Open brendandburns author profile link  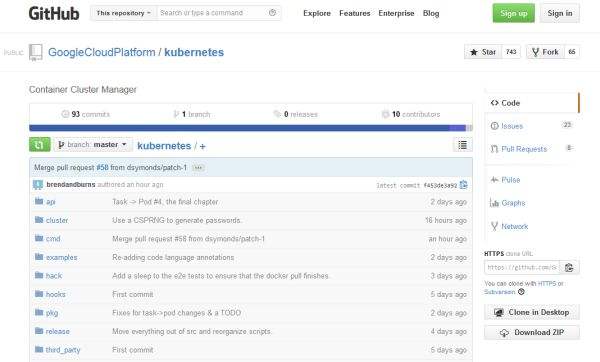coord(71,184)
